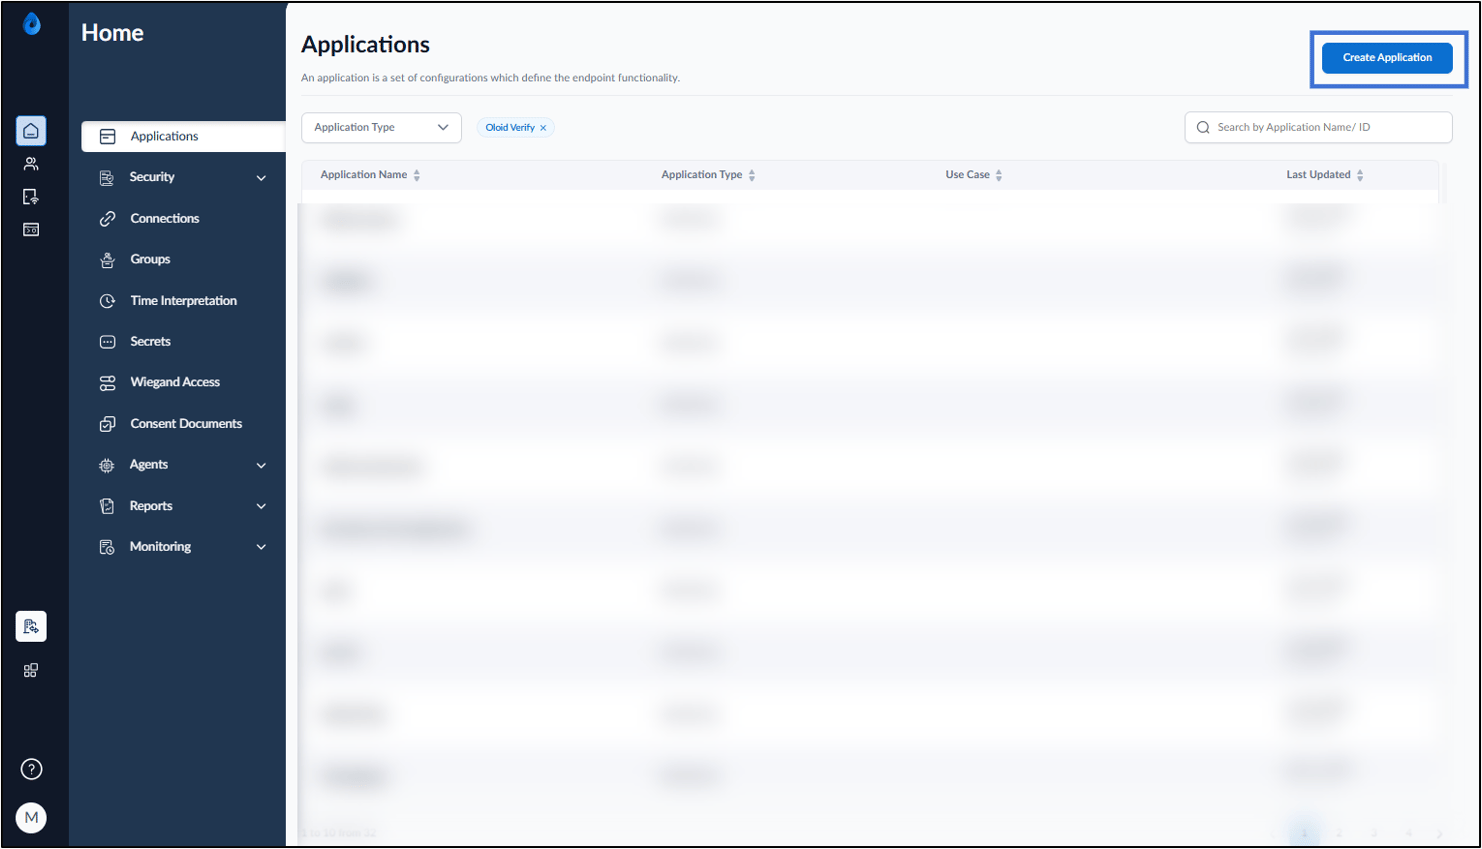
Task: Click the Consent Documents icon
Action: point(107,424)
